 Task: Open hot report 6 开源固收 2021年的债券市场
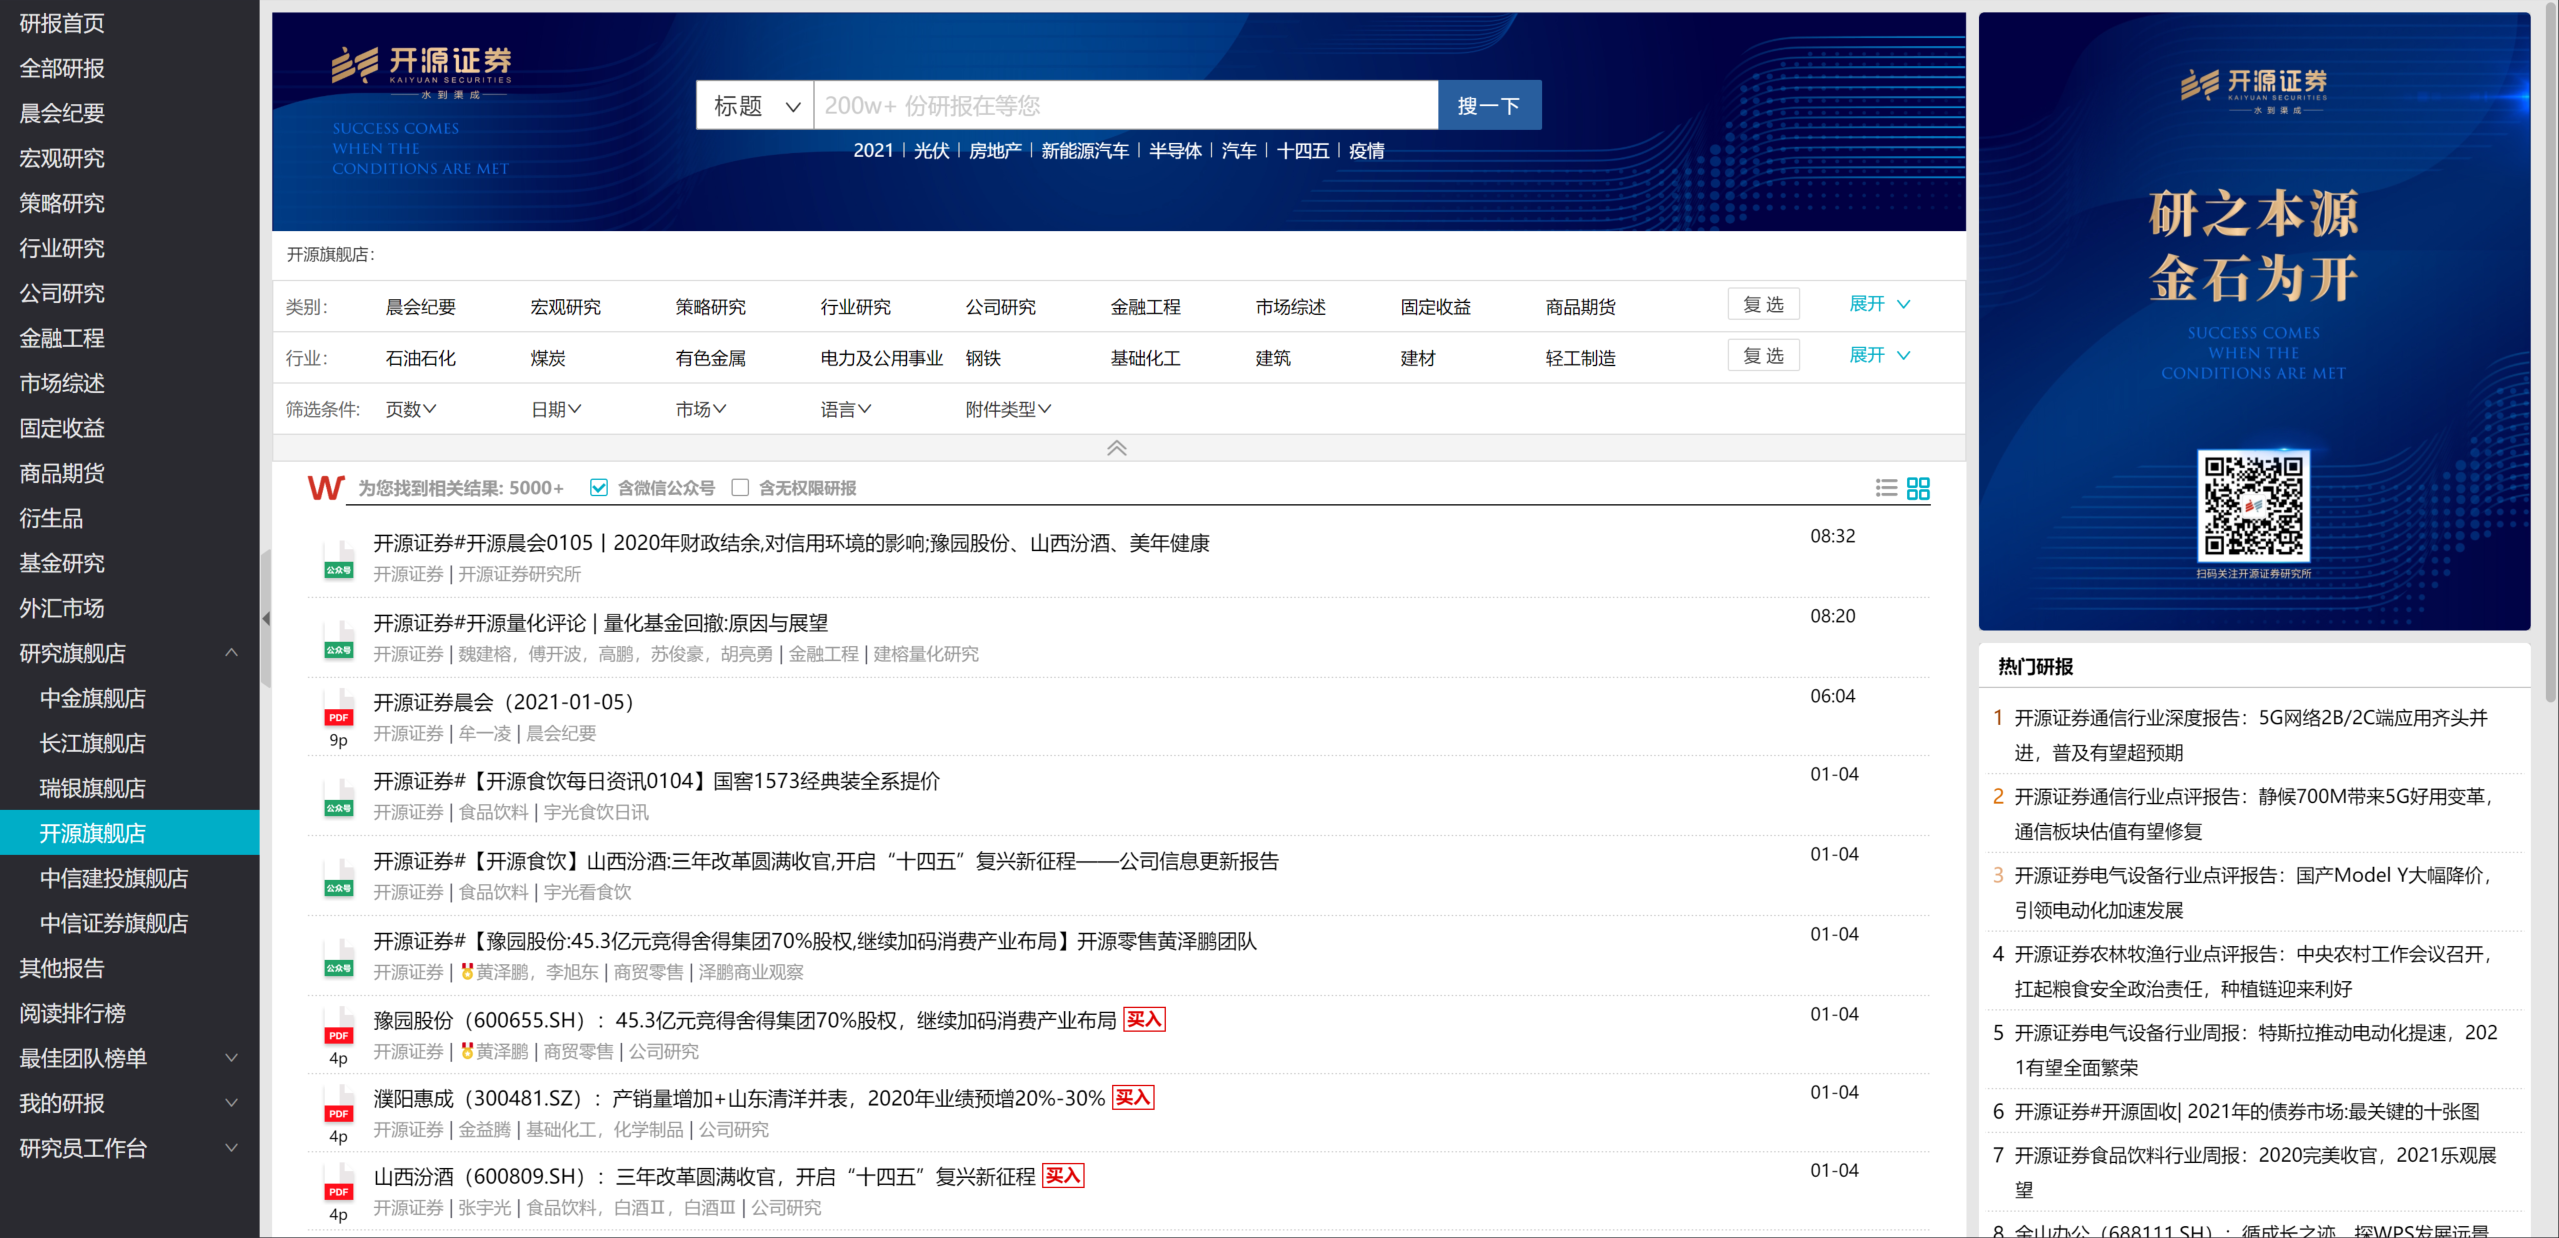(2246, 1111)
